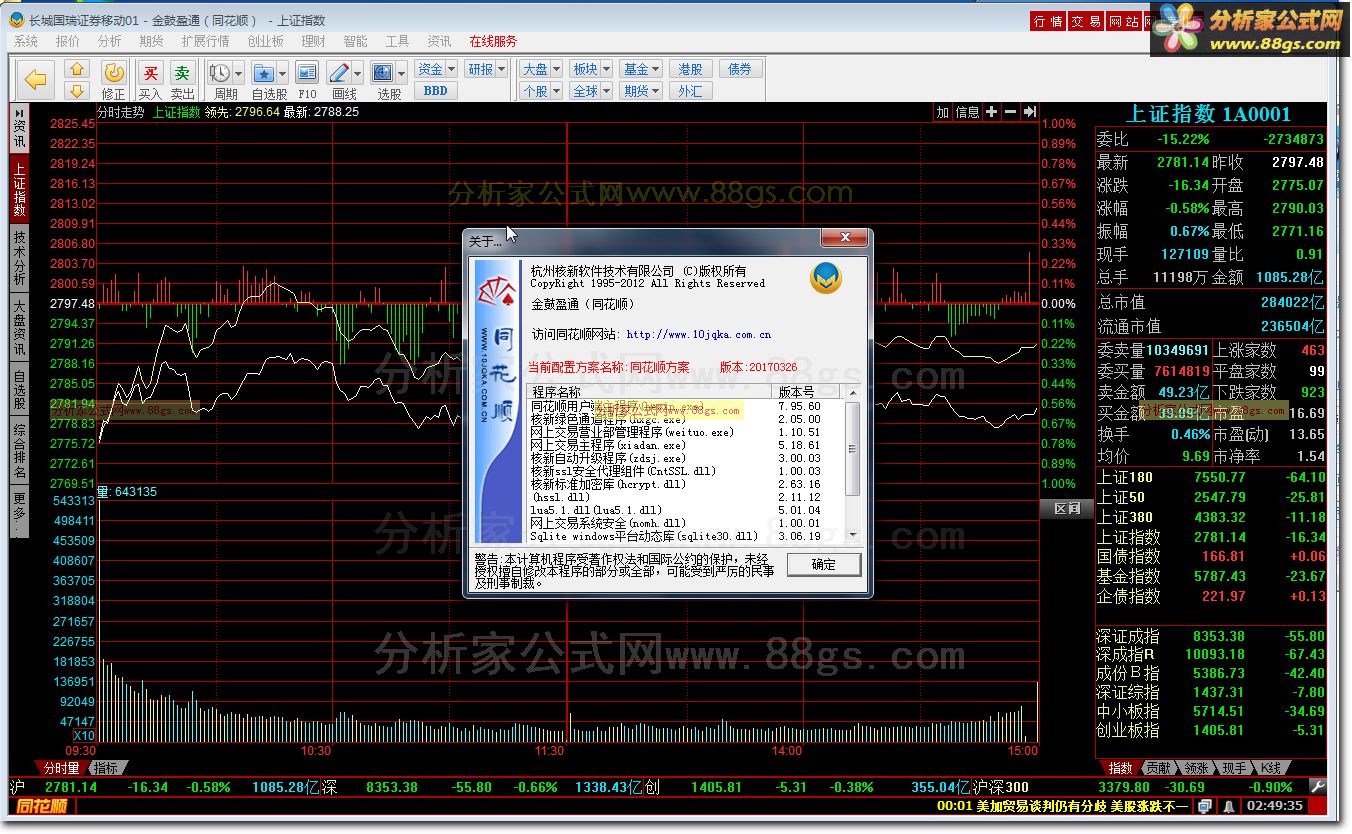Click the 交易 button in title bar
The height and width of the screenshot is (834, 1352).
pyautogui.click(x=1086, y=21)
